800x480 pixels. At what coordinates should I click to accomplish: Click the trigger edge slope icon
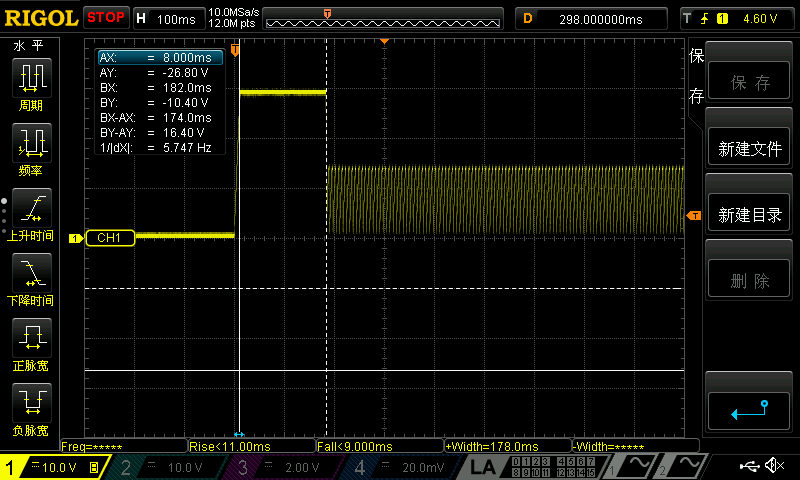click(704, 19)
